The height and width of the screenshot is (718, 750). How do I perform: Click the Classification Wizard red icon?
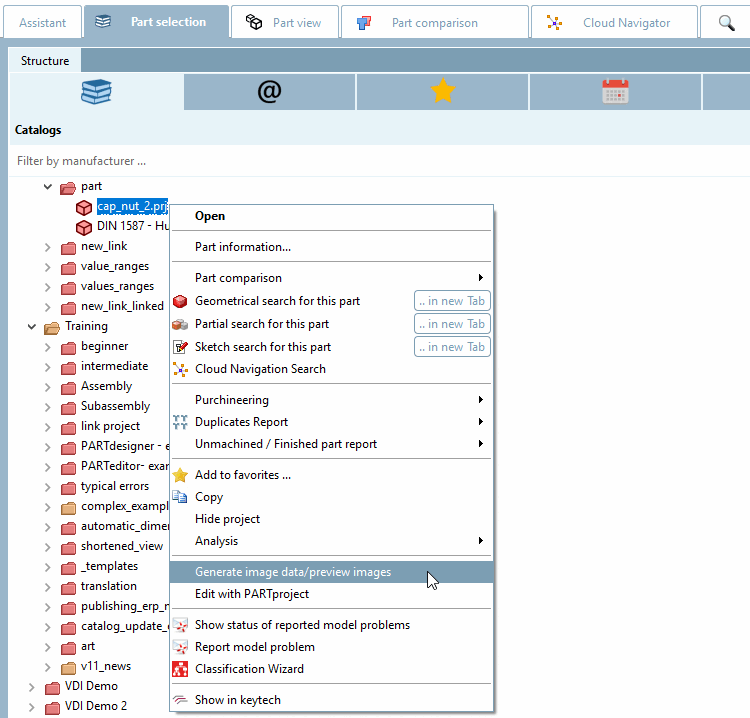(x=180, y=669)
